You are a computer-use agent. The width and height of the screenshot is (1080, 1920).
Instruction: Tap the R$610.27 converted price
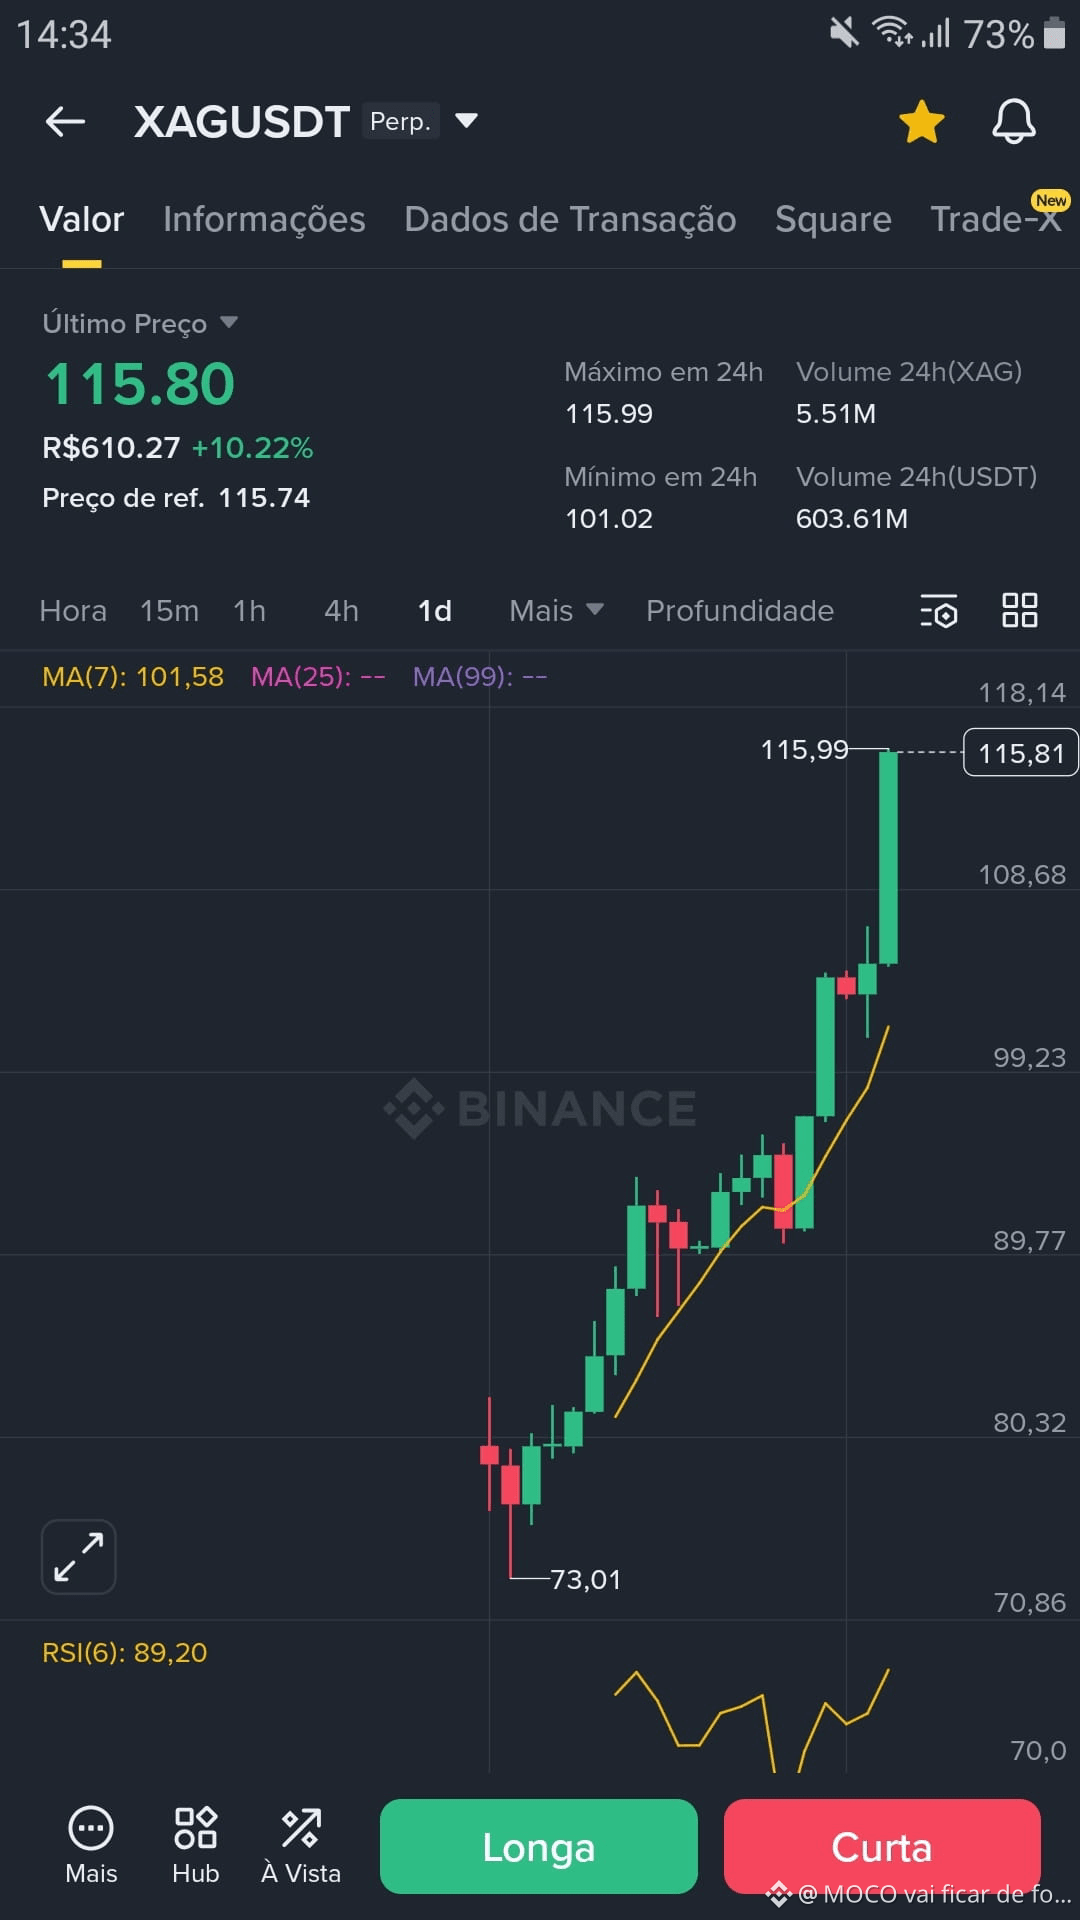(x=111, y=447)
